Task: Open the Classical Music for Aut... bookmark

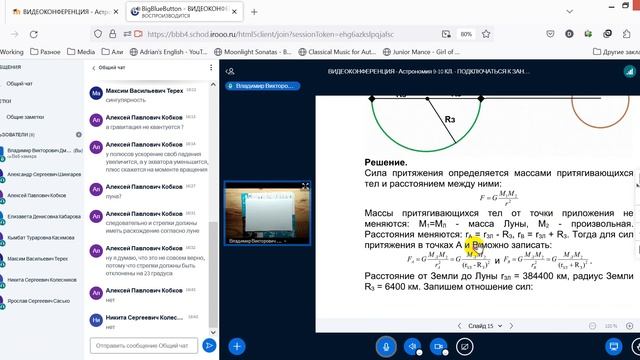Action: click(337, 52)
